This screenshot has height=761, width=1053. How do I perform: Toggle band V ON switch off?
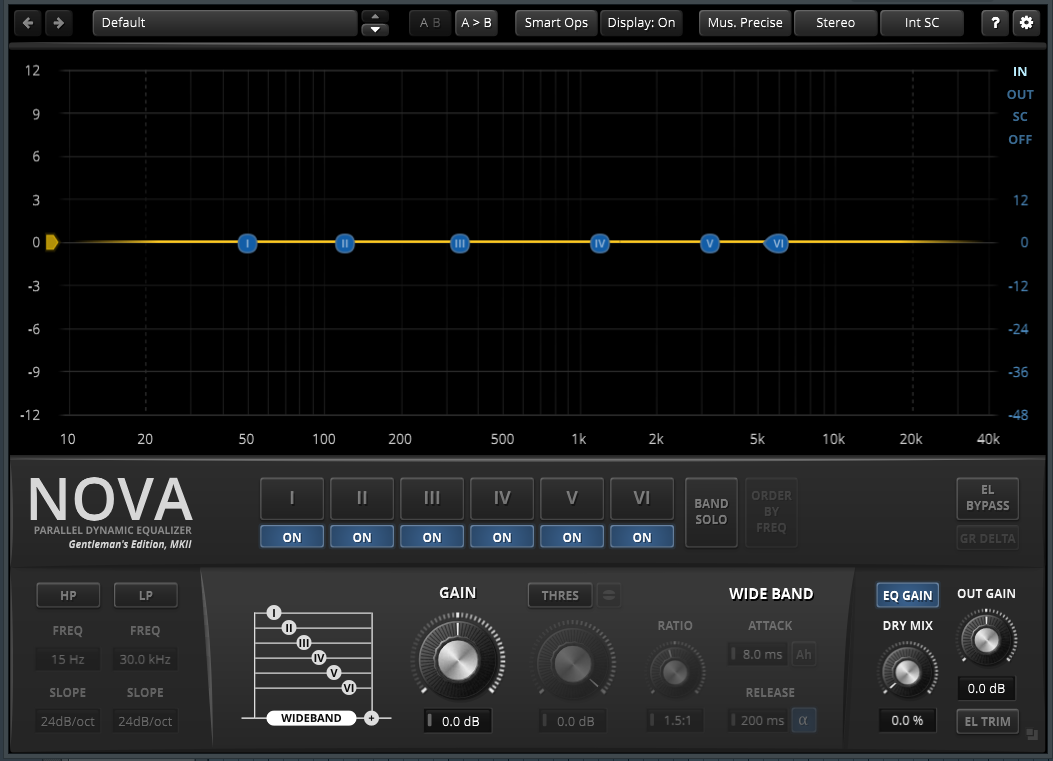(571, 536)
